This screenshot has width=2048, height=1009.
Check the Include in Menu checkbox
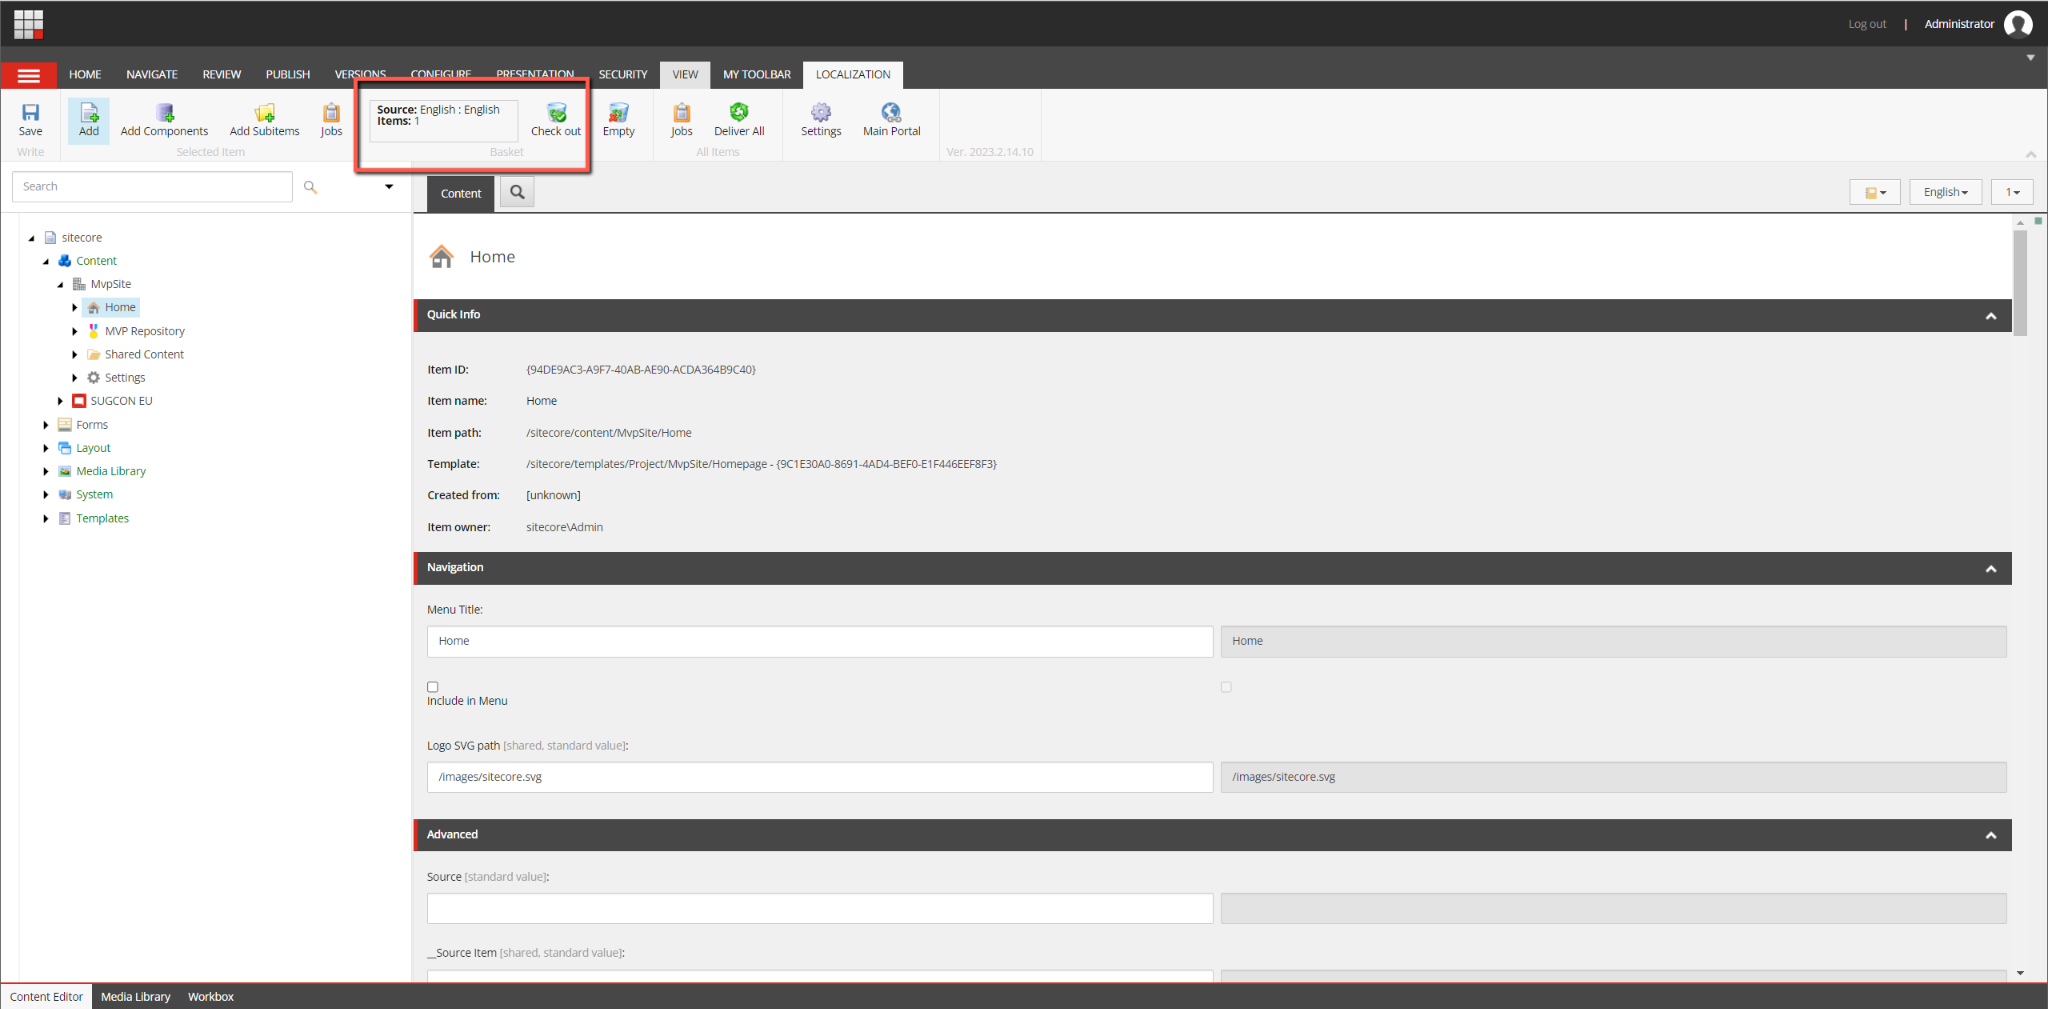click(433, 687)
